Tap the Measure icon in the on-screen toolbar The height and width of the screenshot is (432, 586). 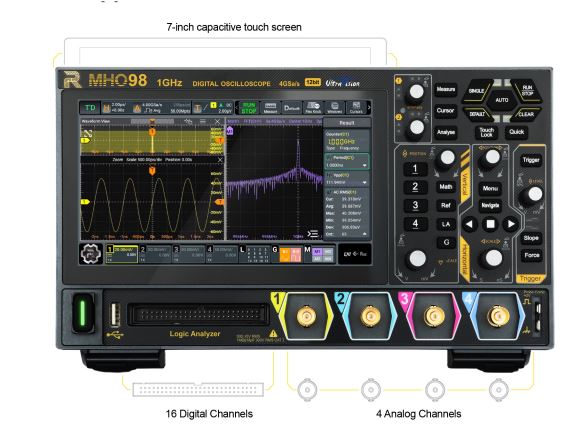tap(270, 108)
